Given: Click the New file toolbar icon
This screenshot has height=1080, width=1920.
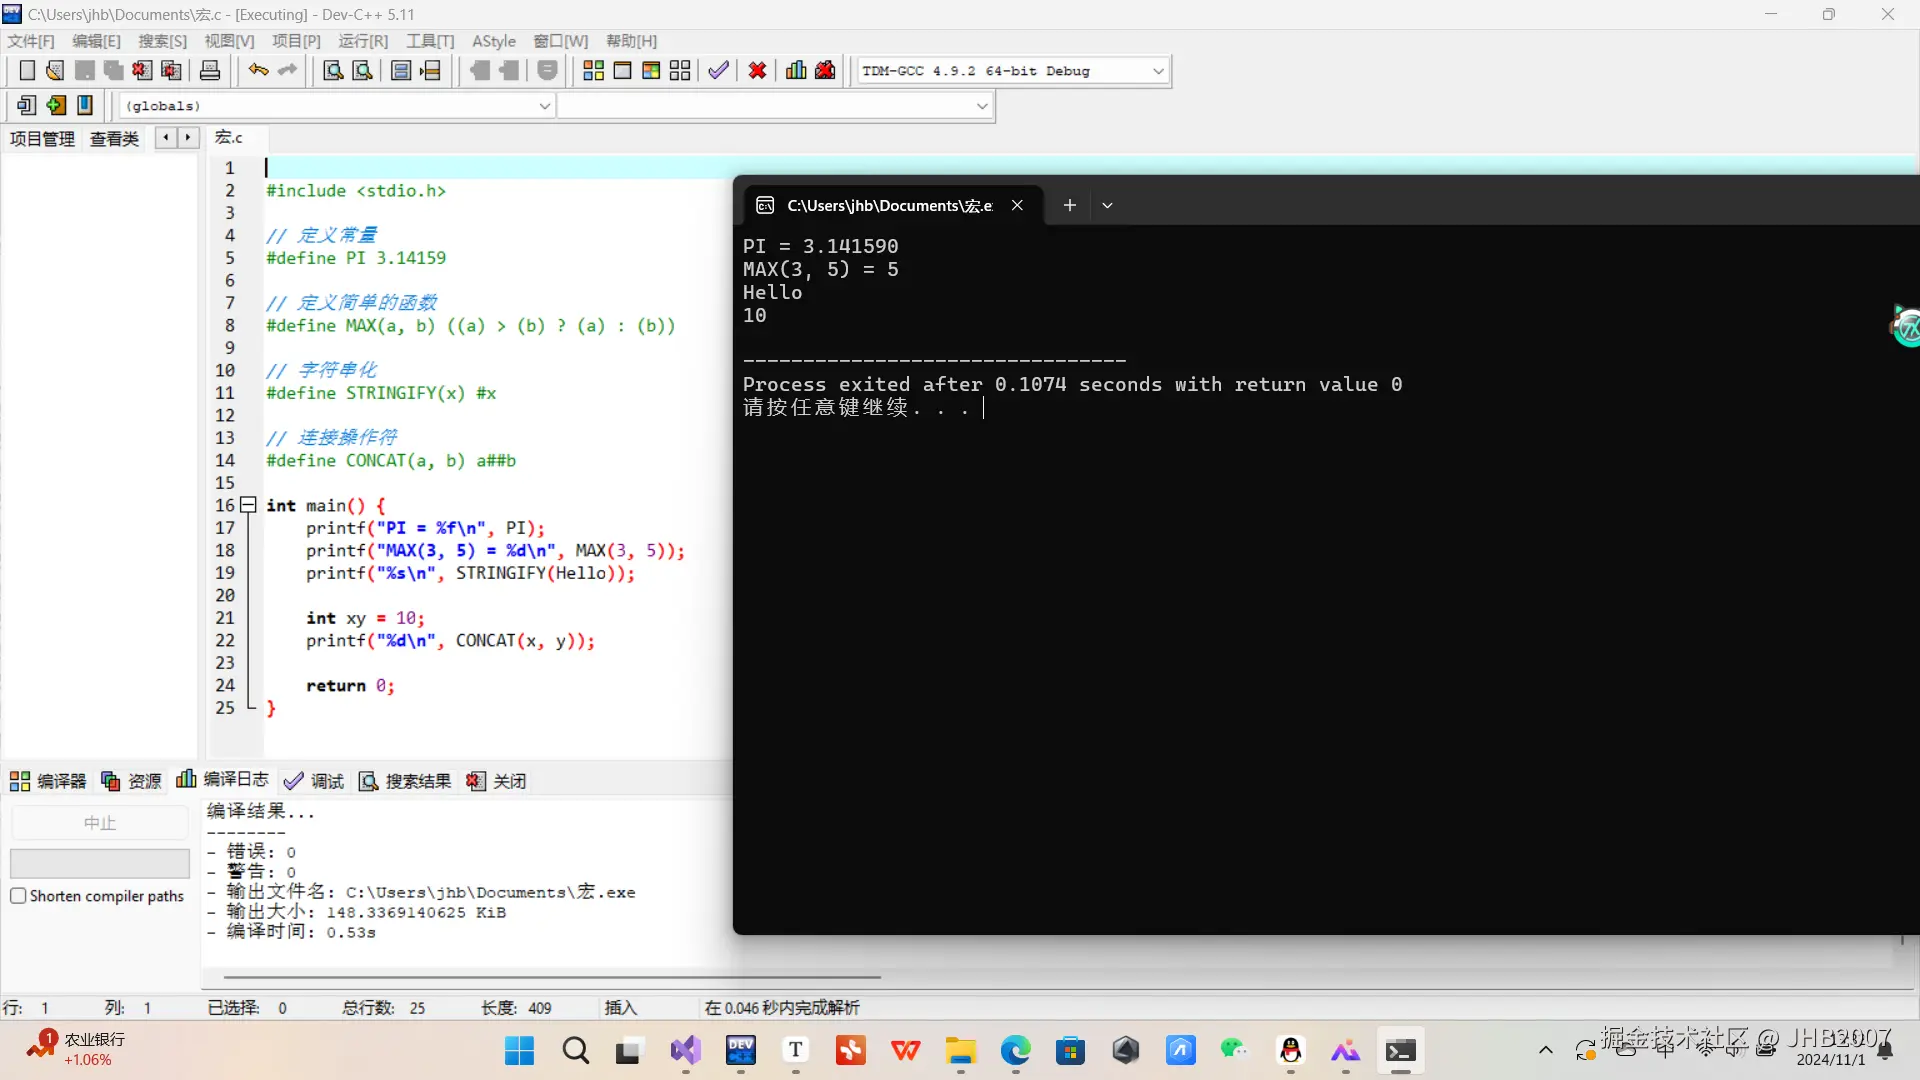Looking at the screenshot, I should point(27,71).
